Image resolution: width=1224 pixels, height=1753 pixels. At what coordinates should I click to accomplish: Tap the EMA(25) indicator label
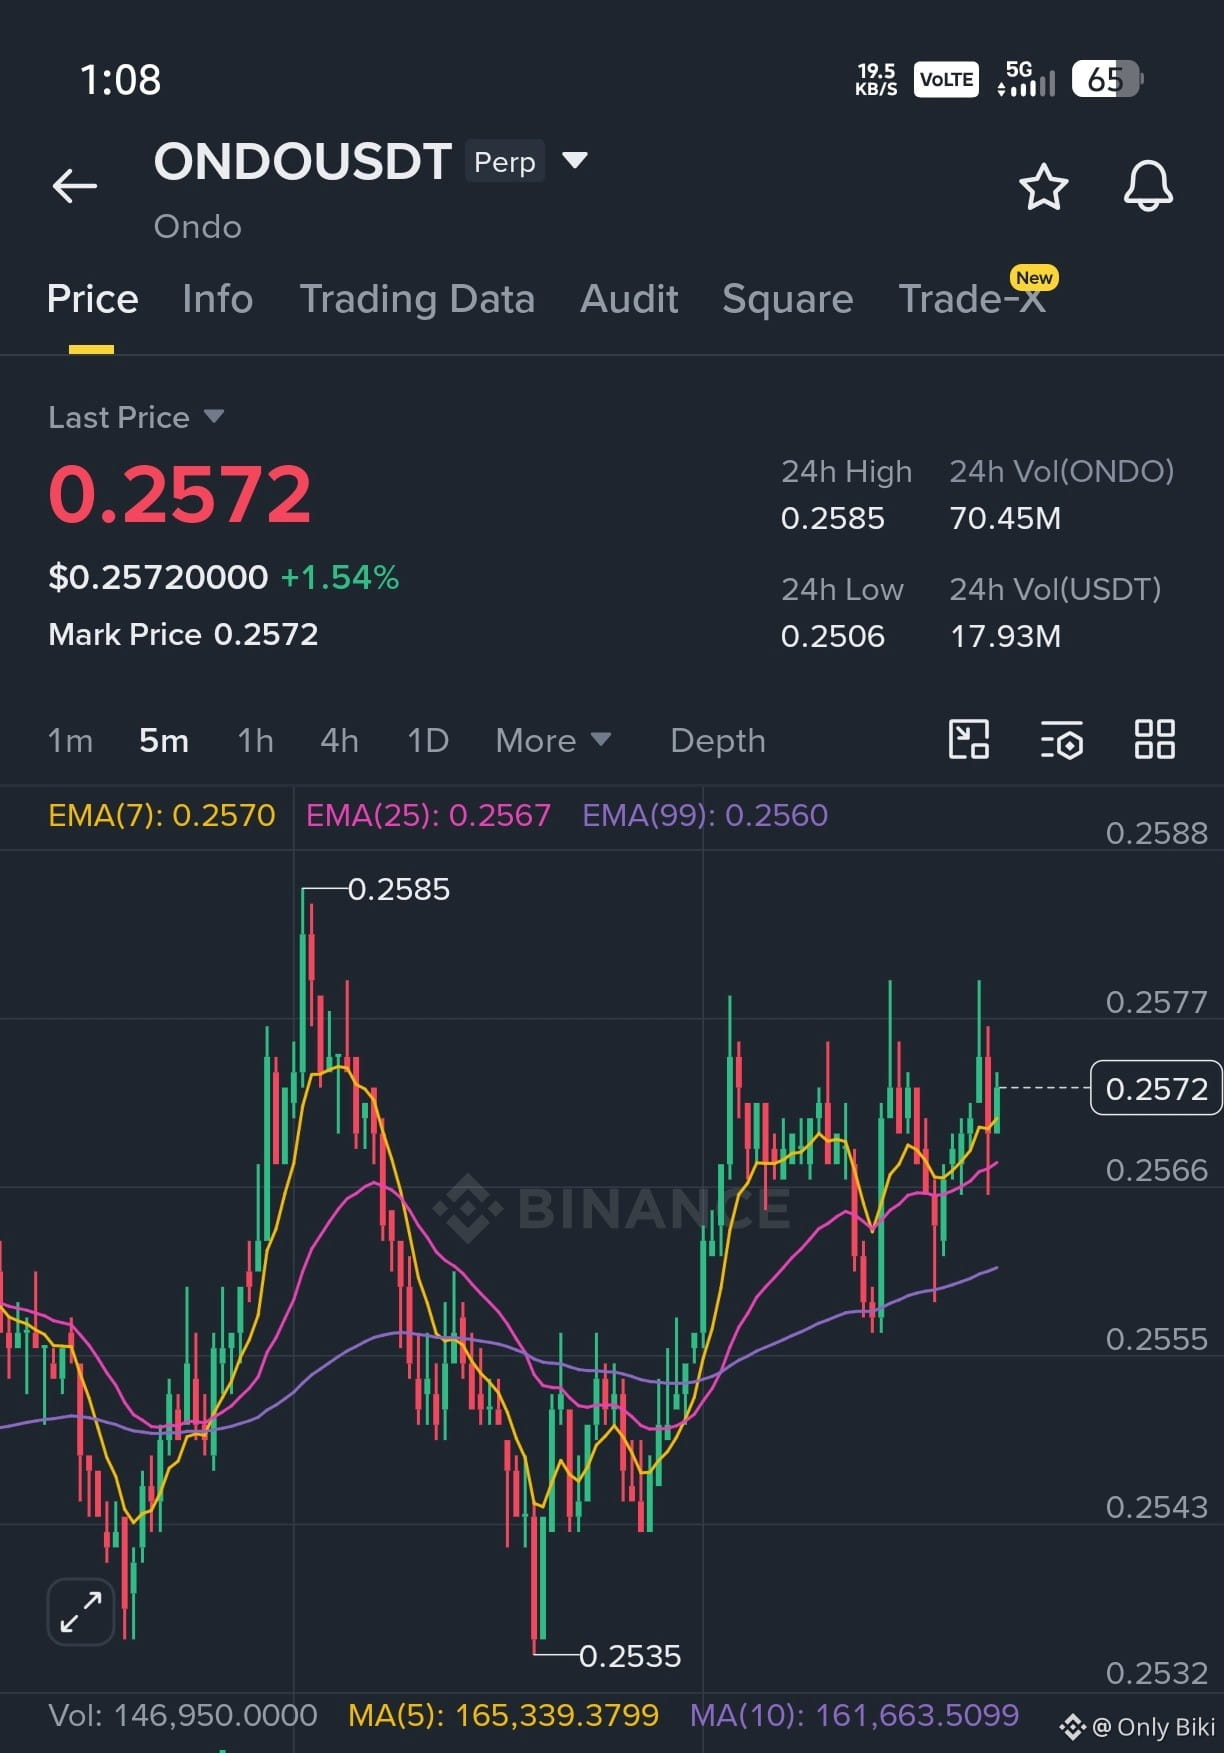[428, 815]
